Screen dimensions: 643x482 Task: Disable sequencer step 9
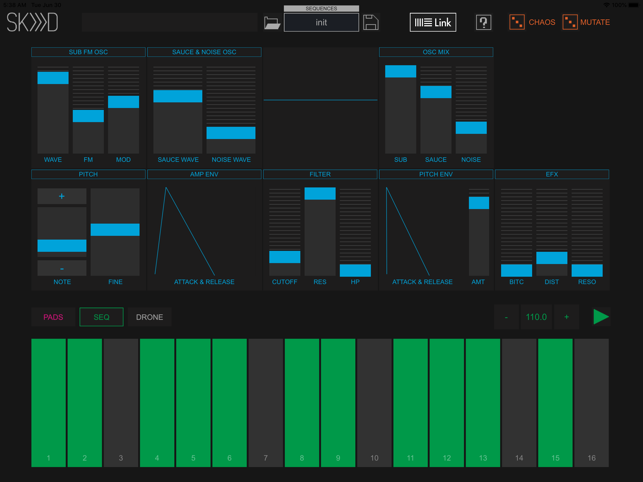click(338, 402)
